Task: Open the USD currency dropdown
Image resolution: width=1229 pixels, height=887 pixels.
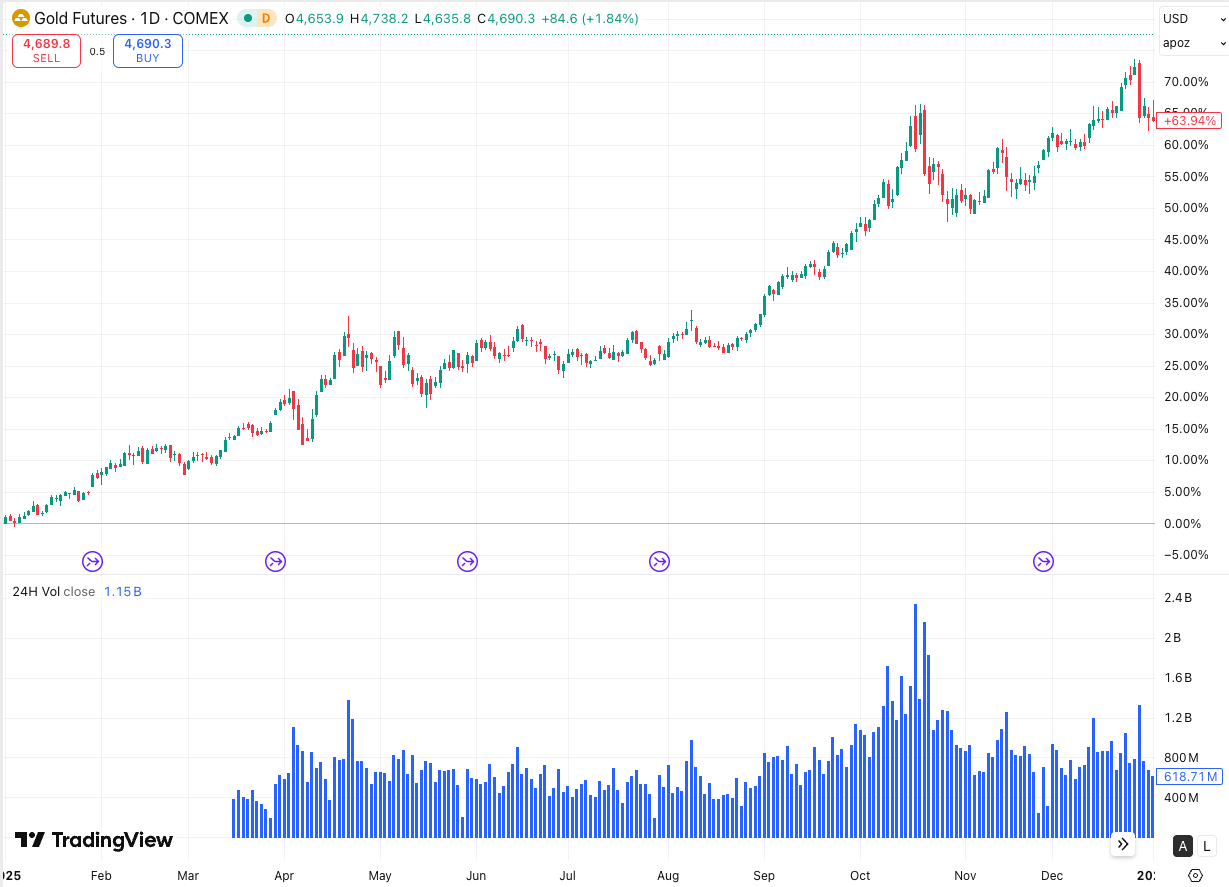Action: point(1177,18)
